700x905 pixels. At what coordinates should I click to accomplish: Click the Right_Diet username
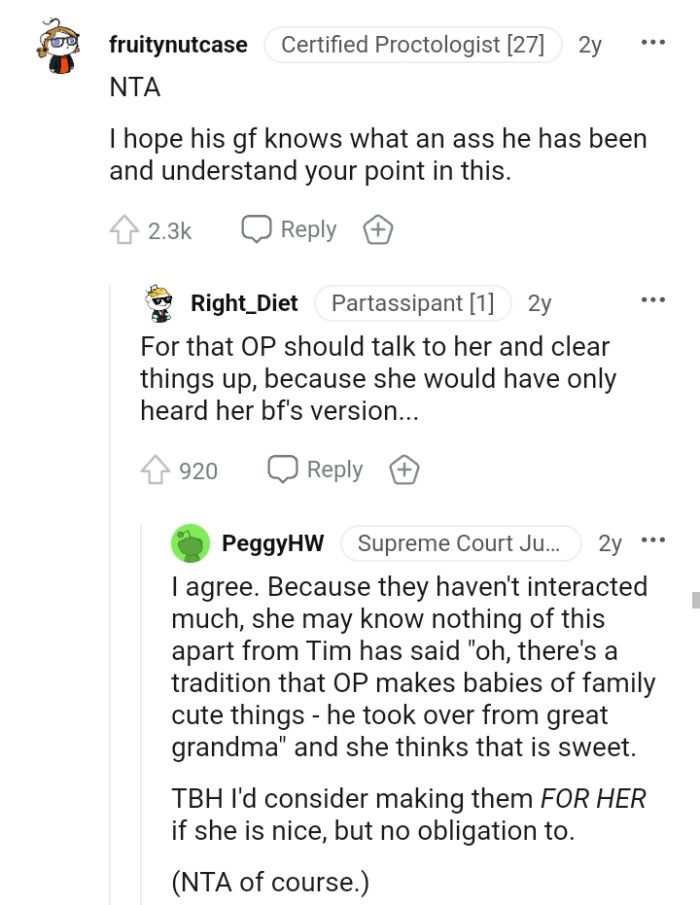243,303
